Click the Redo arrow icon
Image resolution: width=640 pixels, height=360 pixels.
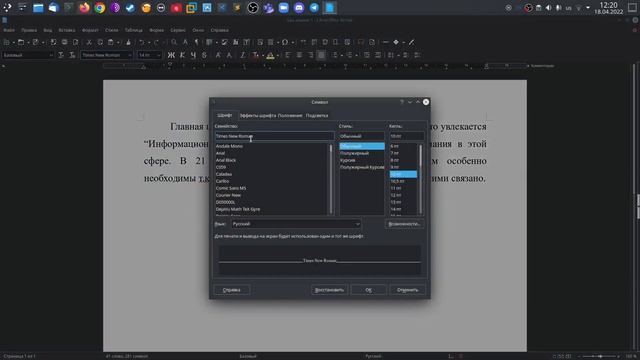click(156, 42)
